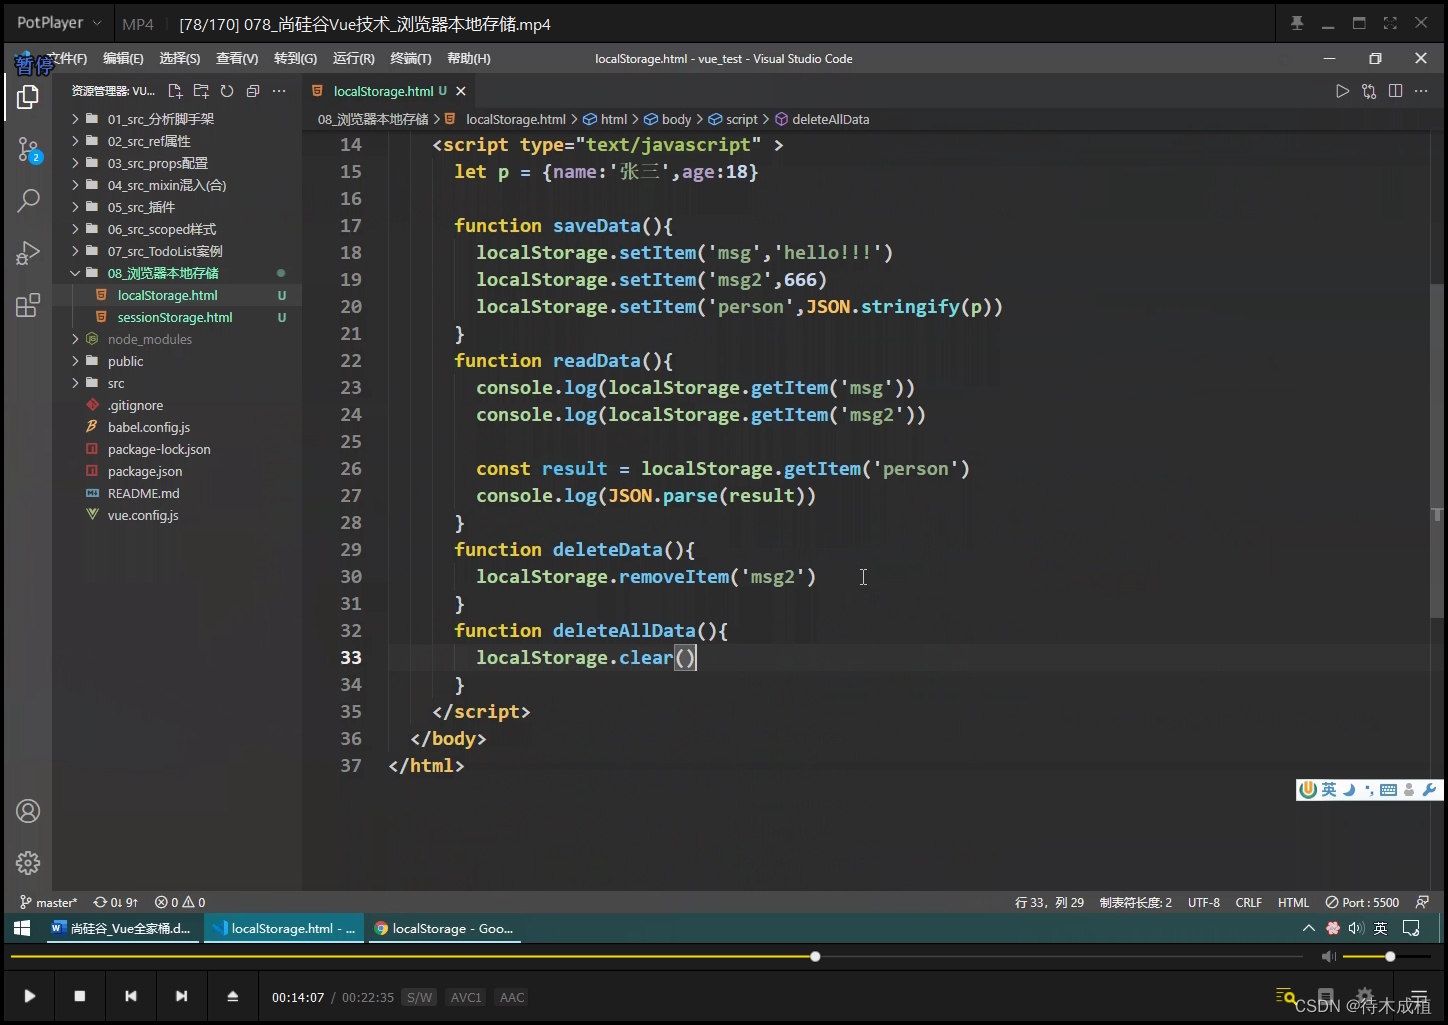Image resolution: width=1448 pixels, height=1025 pixels.
Task: Open explorer more actions ellipsis
Action: tap(279, 91)
